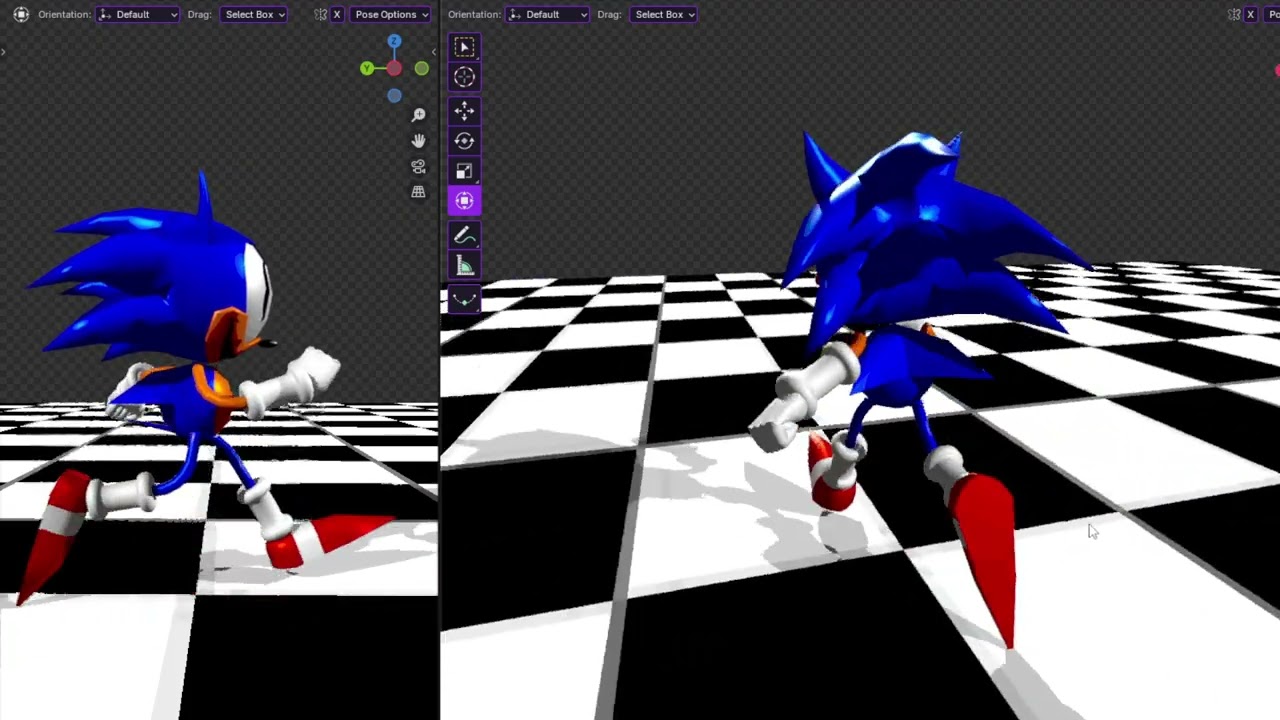Screen dimensions: 1280x720
Task: Expand the left viewport toolbar with the chevron
Action: click(x=4, y=51)
